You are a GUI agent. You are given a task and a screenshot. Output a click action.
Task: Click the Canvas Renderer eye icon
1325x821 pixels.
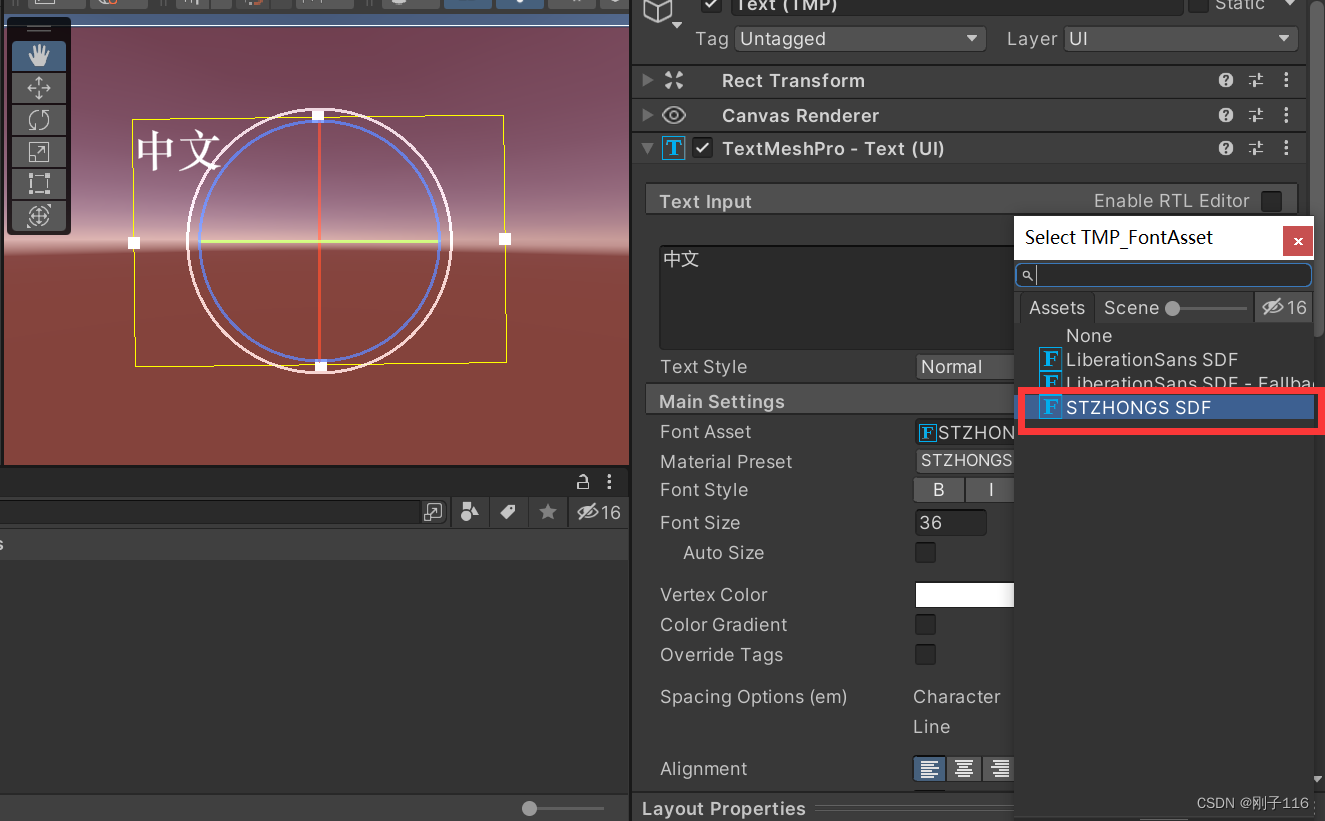[x=674, y=116]
